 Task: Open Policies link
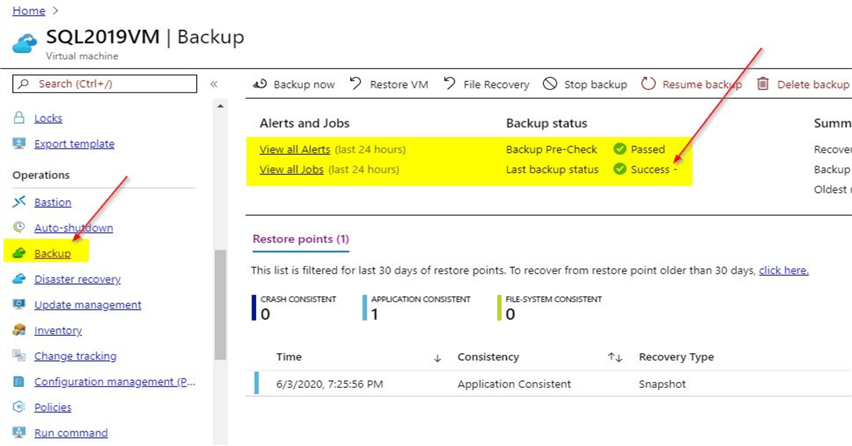pos(52,407)
